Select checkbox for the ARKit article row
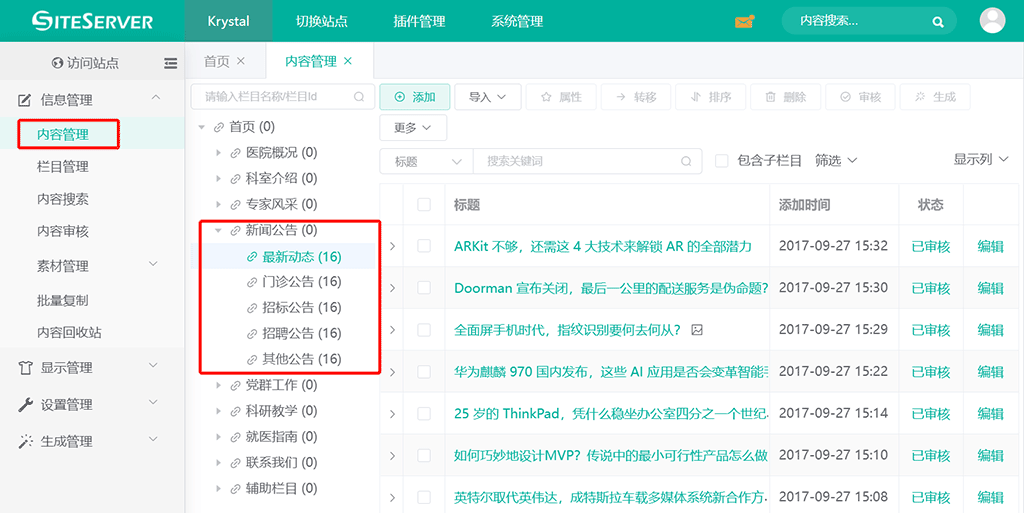This screenshot has width=1024, height=513. (424, 246)
